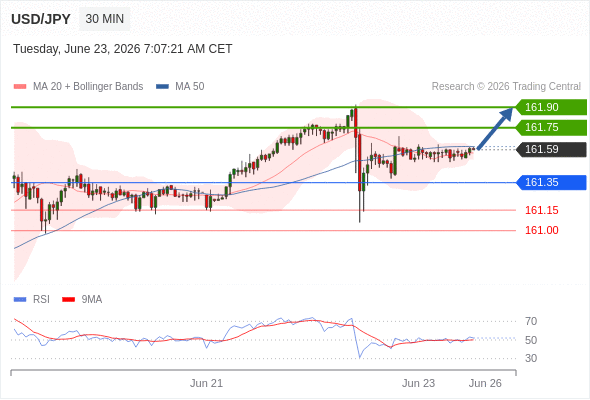Click the 161.75 green resistance price tag

[x=551, y=128]
